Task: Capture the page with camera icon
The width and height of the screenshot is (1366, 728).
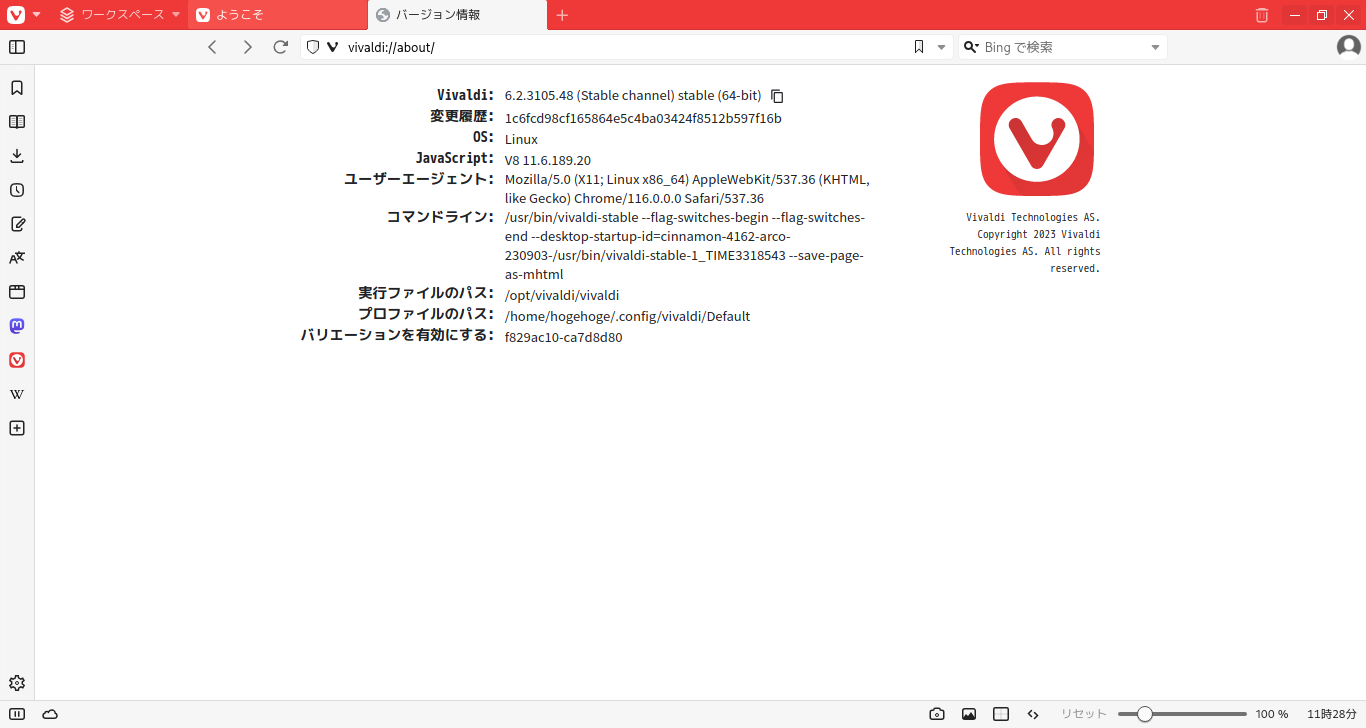Action: coord(937,714)
